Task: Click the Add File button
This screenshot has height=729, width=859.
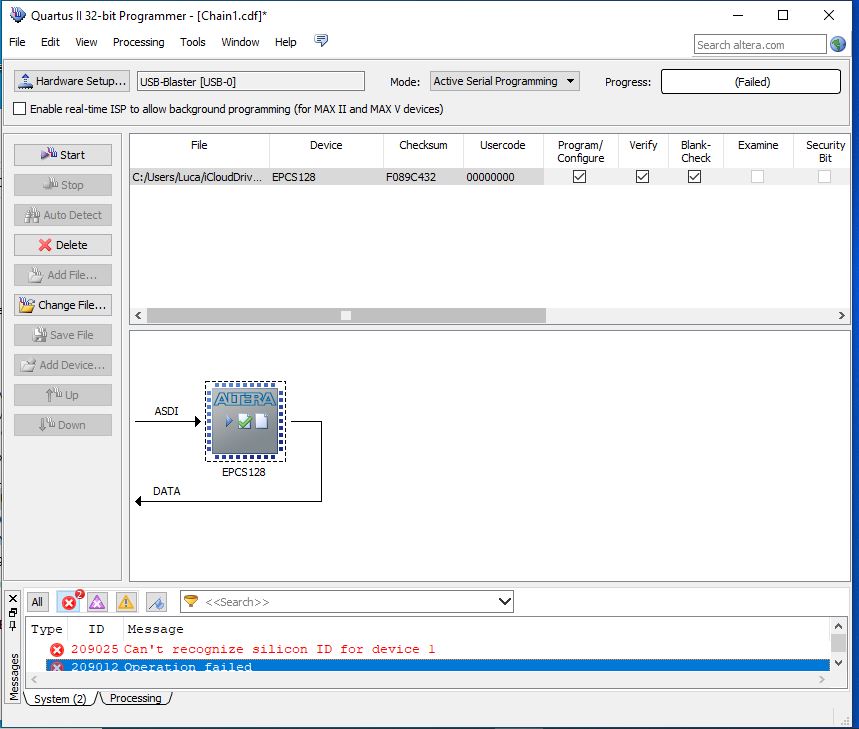Action: tap(63, 275)
